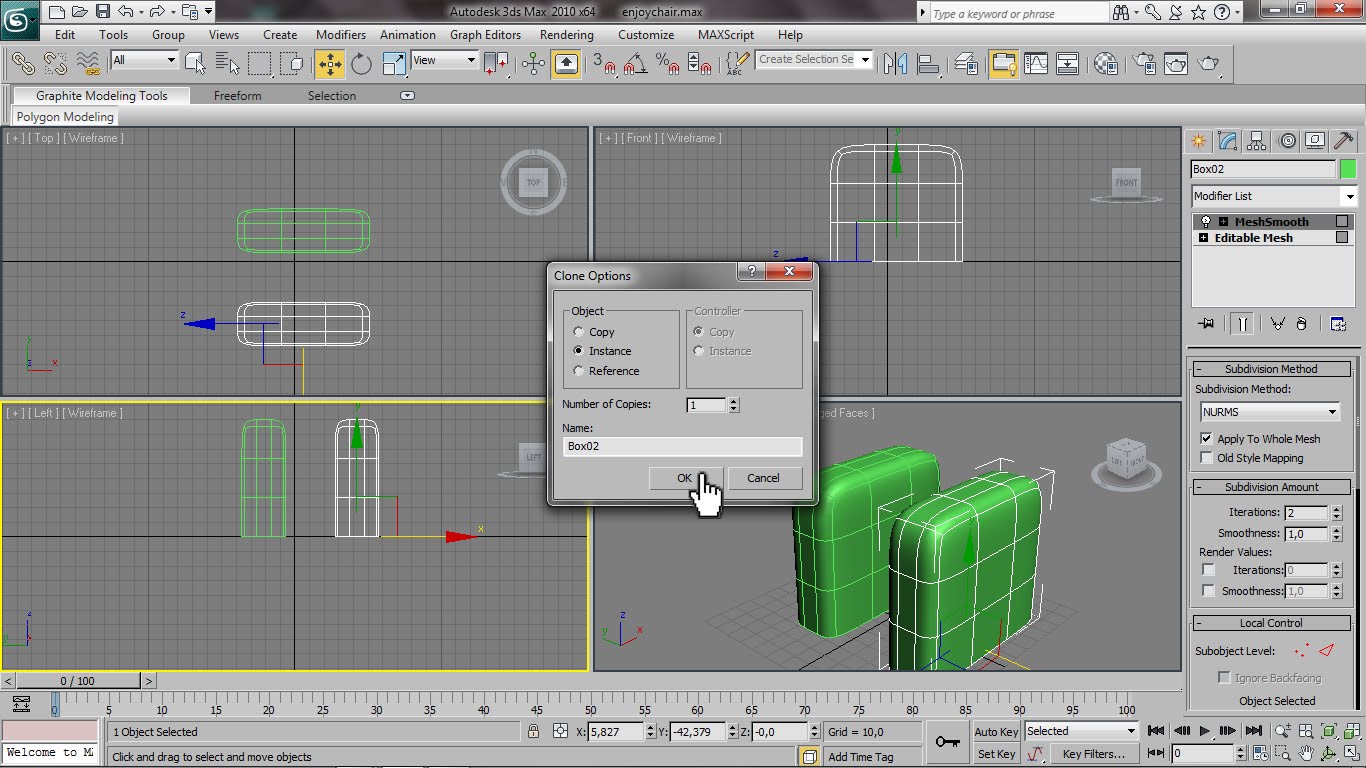Select the Utilities panel hammer icon

click(1344, 140)
